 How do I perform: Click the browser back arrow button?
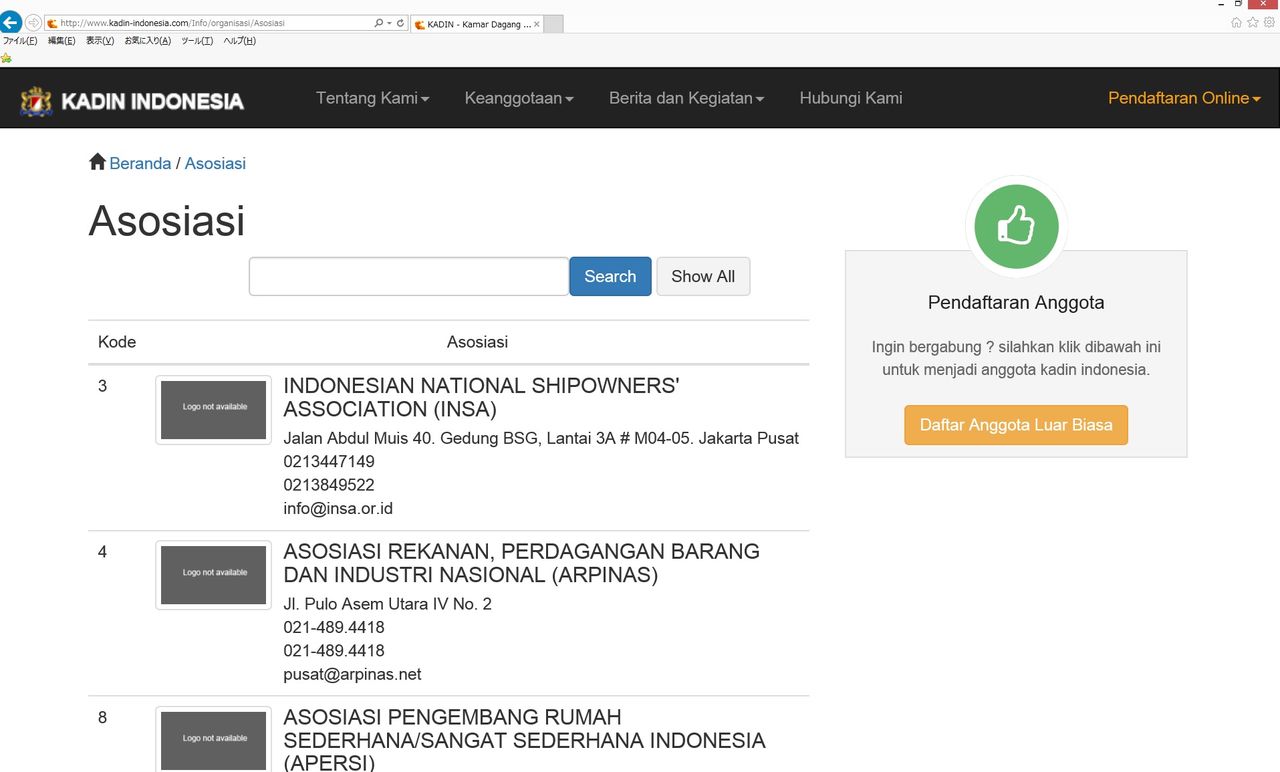(x=11, y=22)
